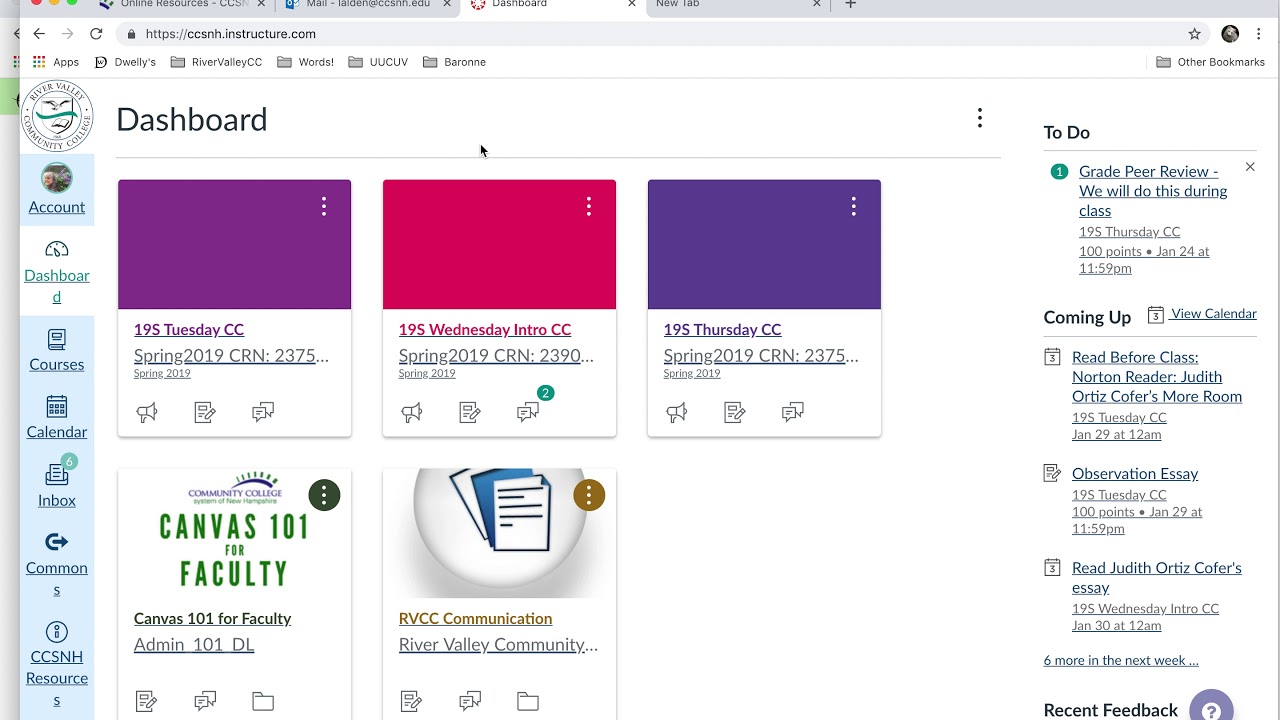This screenshot has width=1280, height=720.
Task: Open the Courses sidebar menu
Action: (x=57, y=350)
